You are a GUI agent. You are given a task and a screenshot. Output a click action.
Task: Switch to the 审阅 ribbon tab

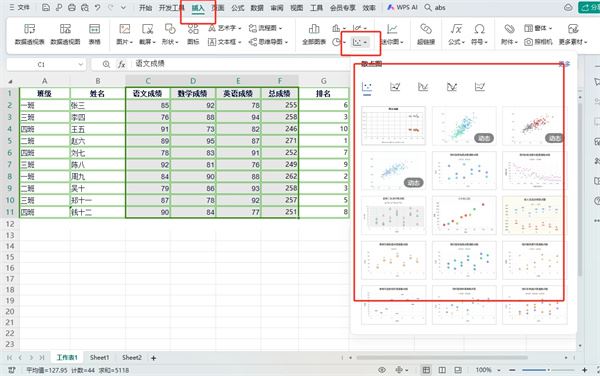[277, 8]
